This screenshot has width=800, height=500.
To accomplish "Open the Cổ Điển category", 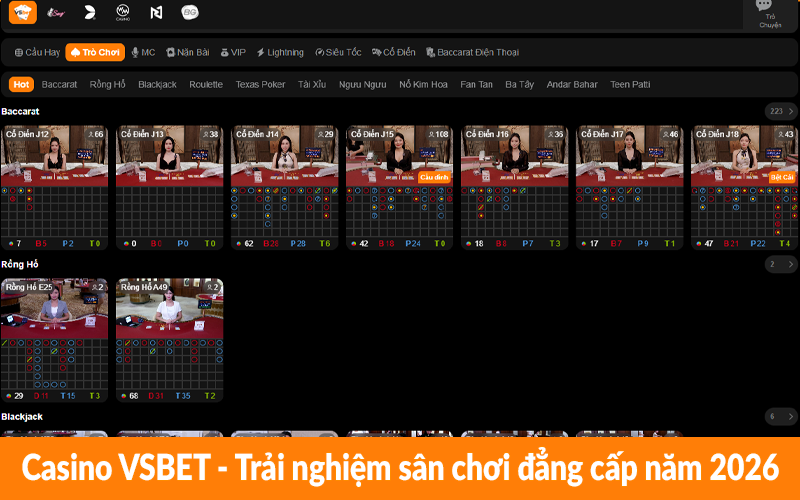I will 393,52.
